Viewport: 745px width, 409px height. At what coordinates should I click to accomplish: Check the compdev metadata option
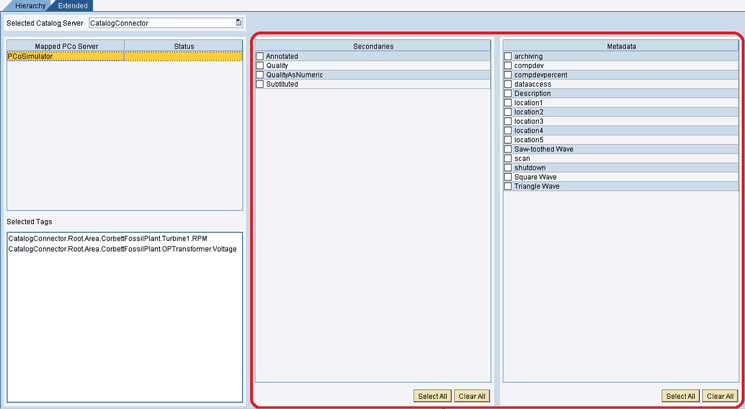point(508,66)
